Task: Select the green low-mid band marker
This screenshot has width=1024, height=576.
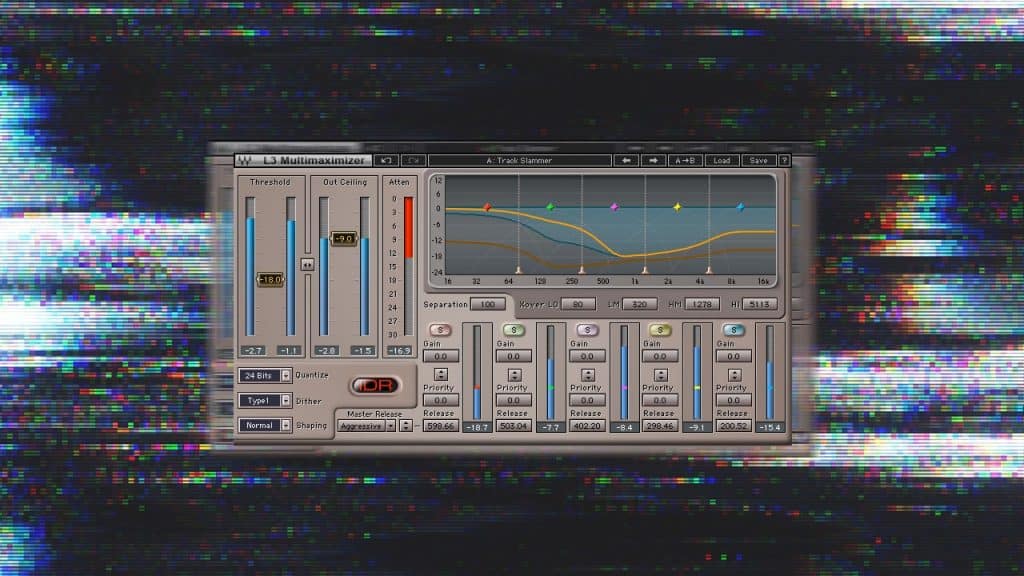Action: click(x=551, y=207)
